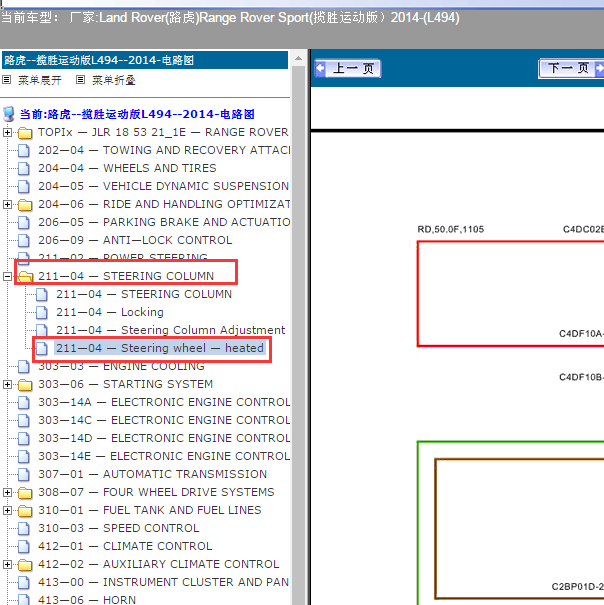
Task: Select 211-04 Steering wheel heated
Action: (x=160, y=348)
